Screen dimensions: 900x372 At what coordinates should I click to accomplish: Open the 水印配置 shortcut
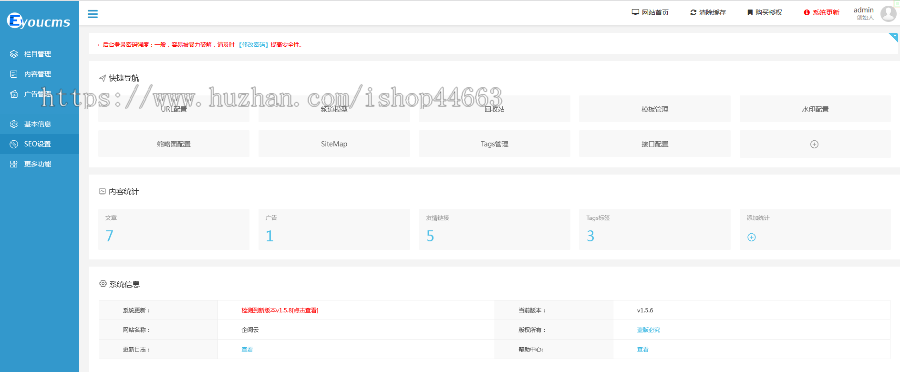pos(815,108)
